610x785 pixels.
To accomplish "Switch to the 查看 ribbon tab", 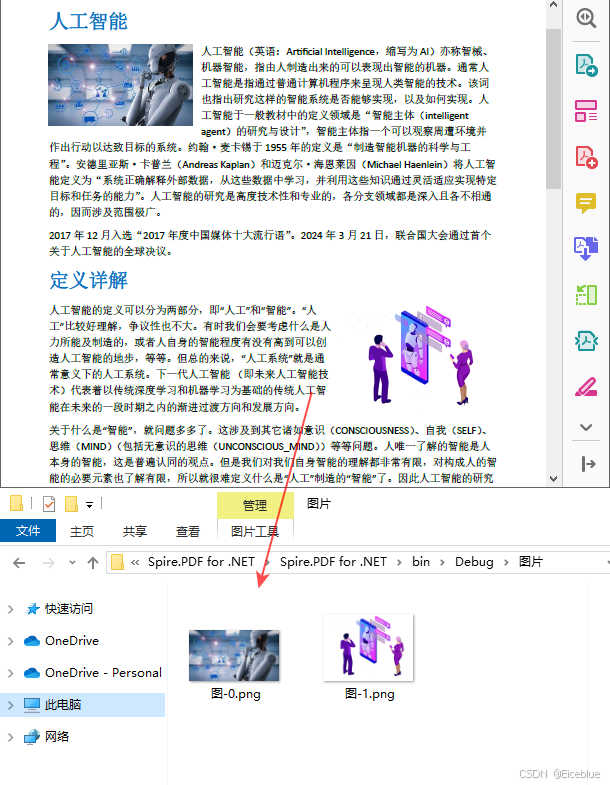I will pyautogui.click(x=188, y=531).
